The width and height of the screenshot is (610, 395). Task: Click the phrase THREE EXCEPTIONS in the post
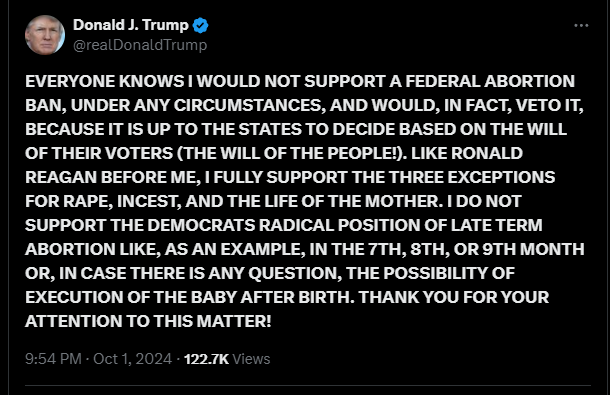472,177
